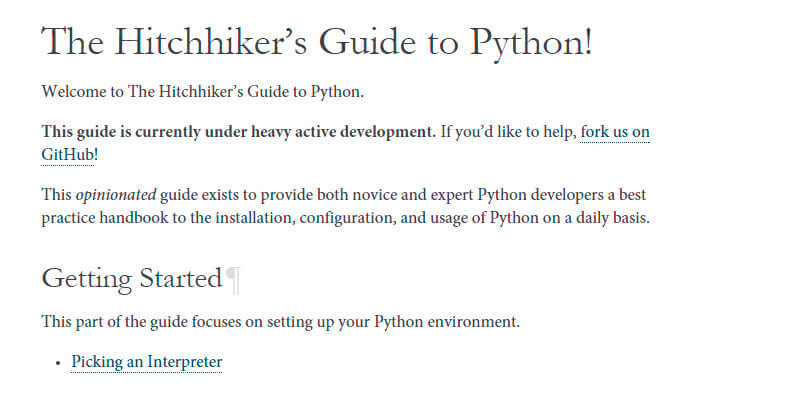Follow the Picking an Interpreter link
Image resolution: width=800 pixels, height=400 pixels.
pyautogui.click(x=147, y=362)
